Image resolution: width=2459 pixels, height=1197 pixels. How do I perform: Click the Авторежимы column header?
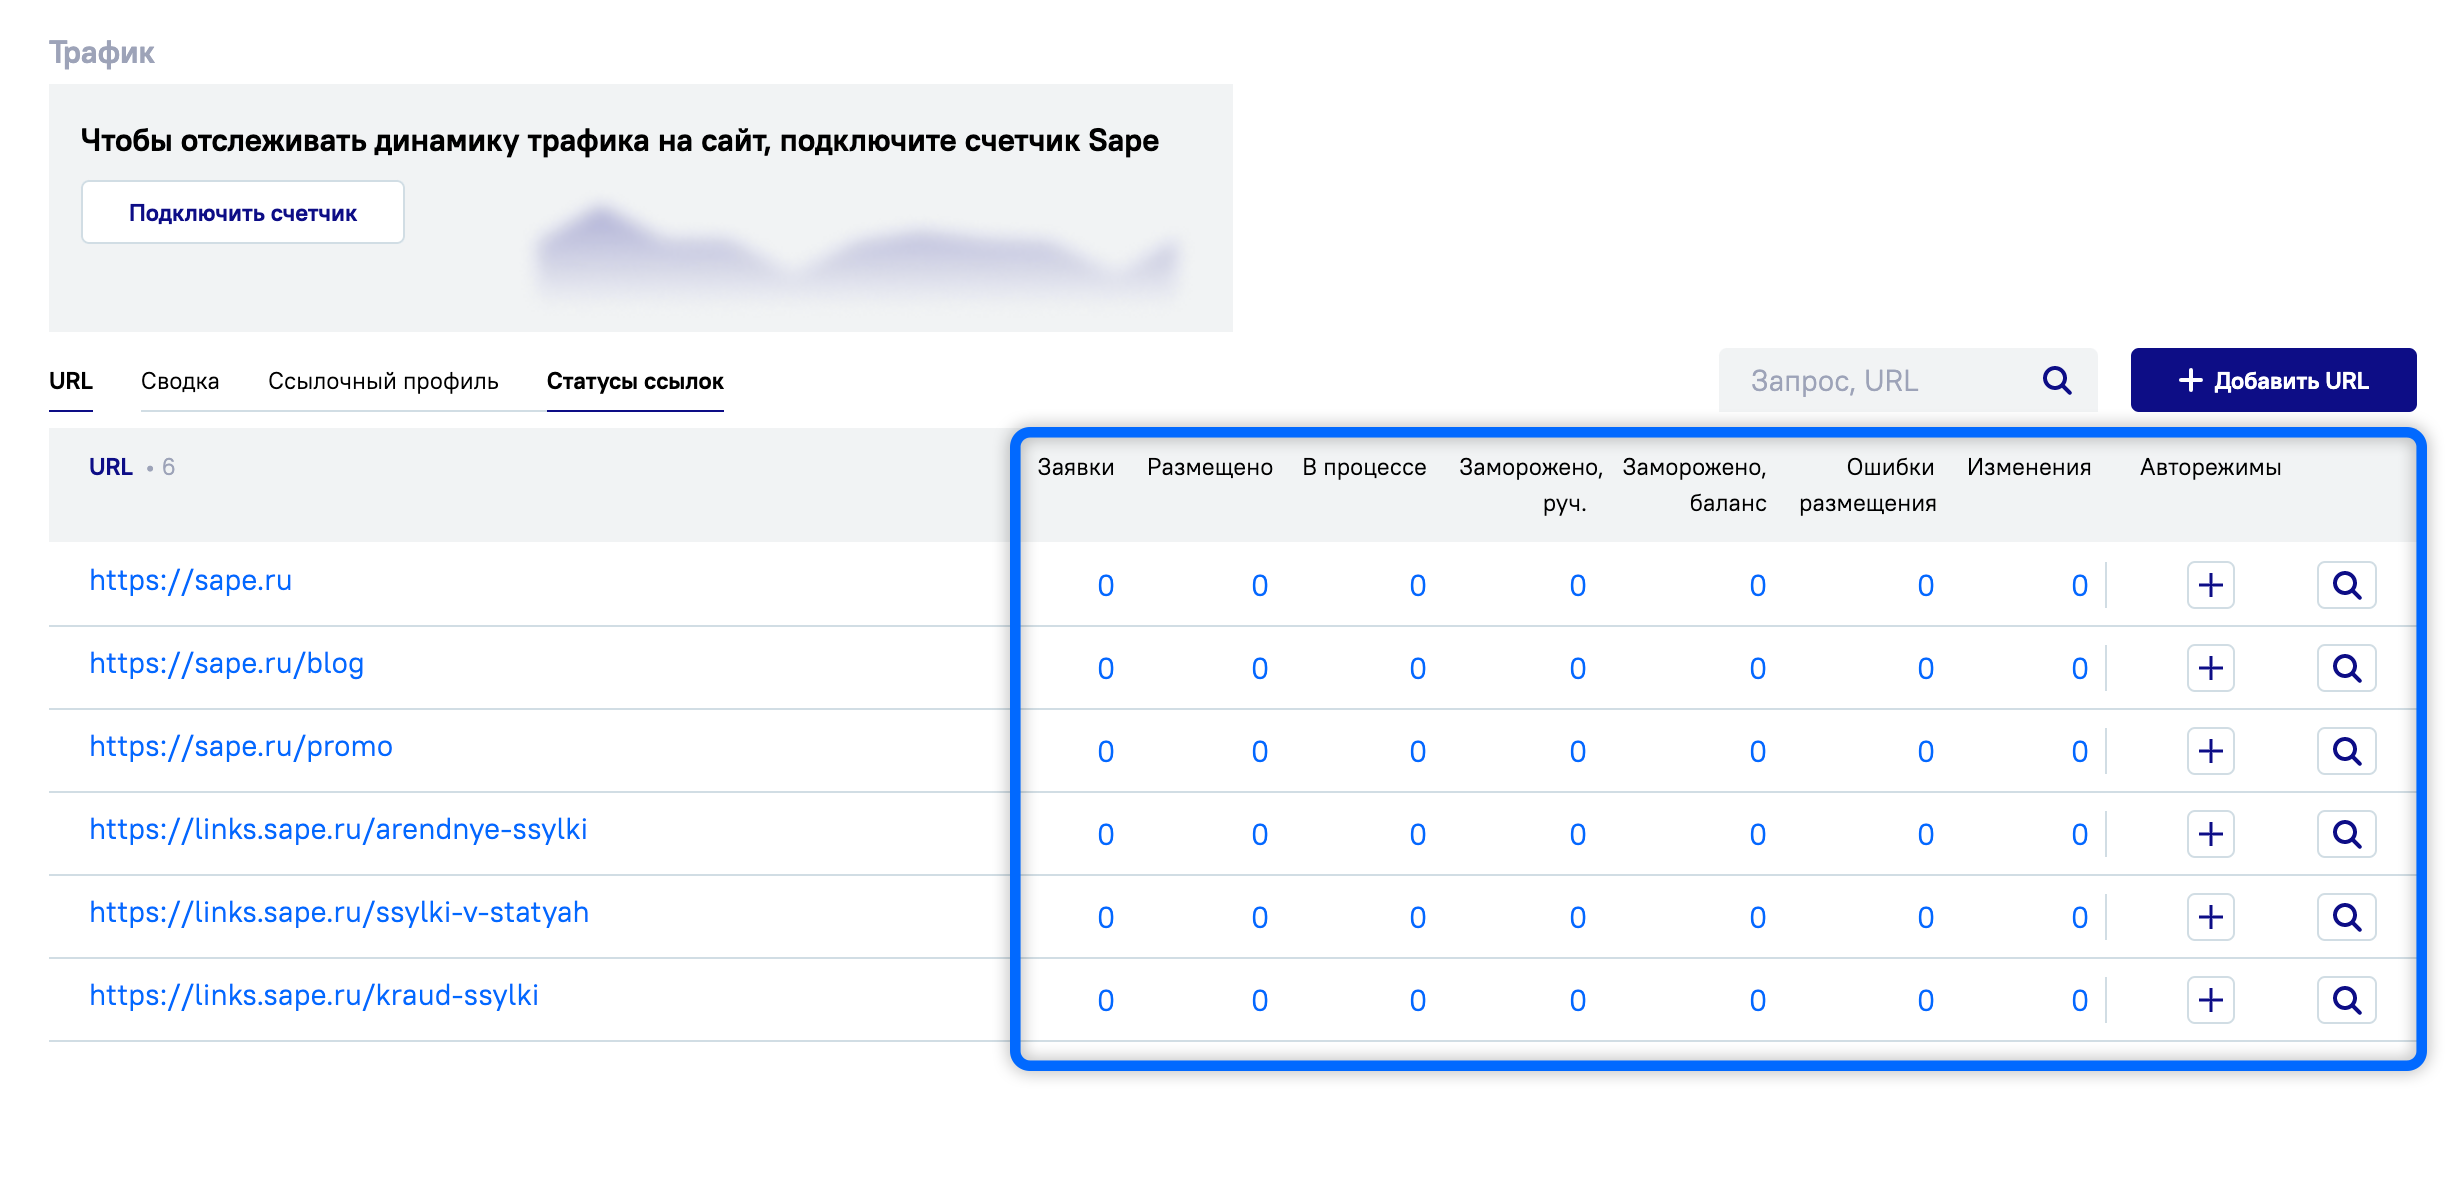coord(2211,467)
